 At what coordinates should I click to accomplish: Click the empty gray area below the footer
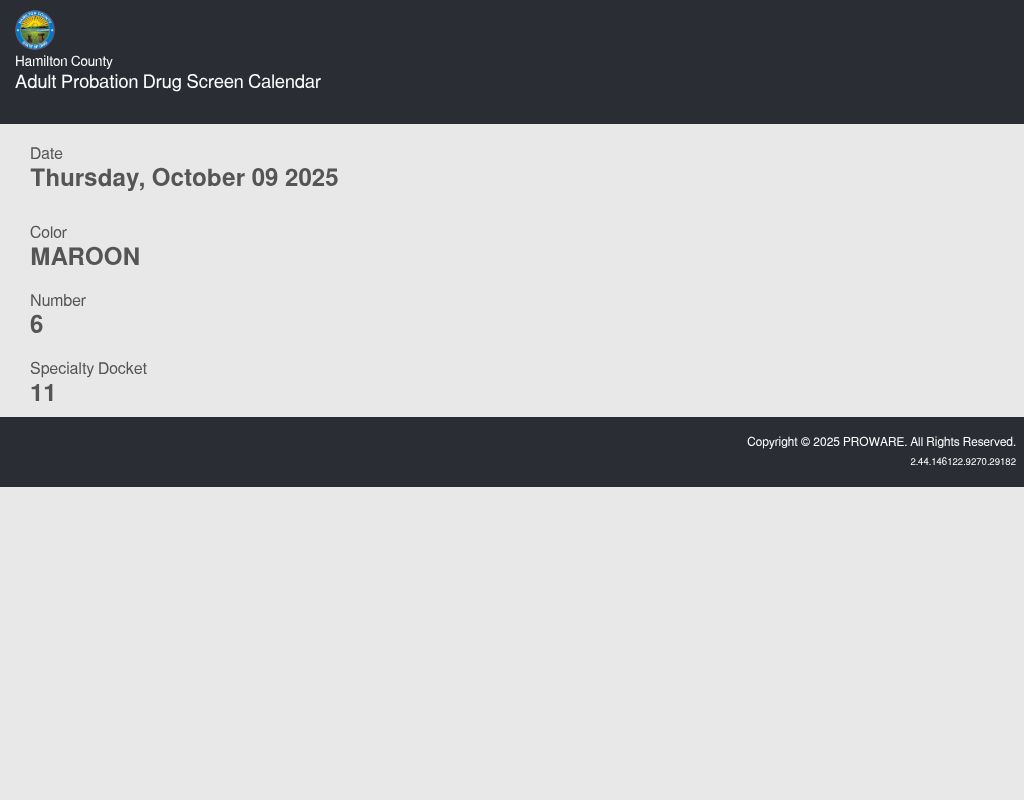pos(512,640)
